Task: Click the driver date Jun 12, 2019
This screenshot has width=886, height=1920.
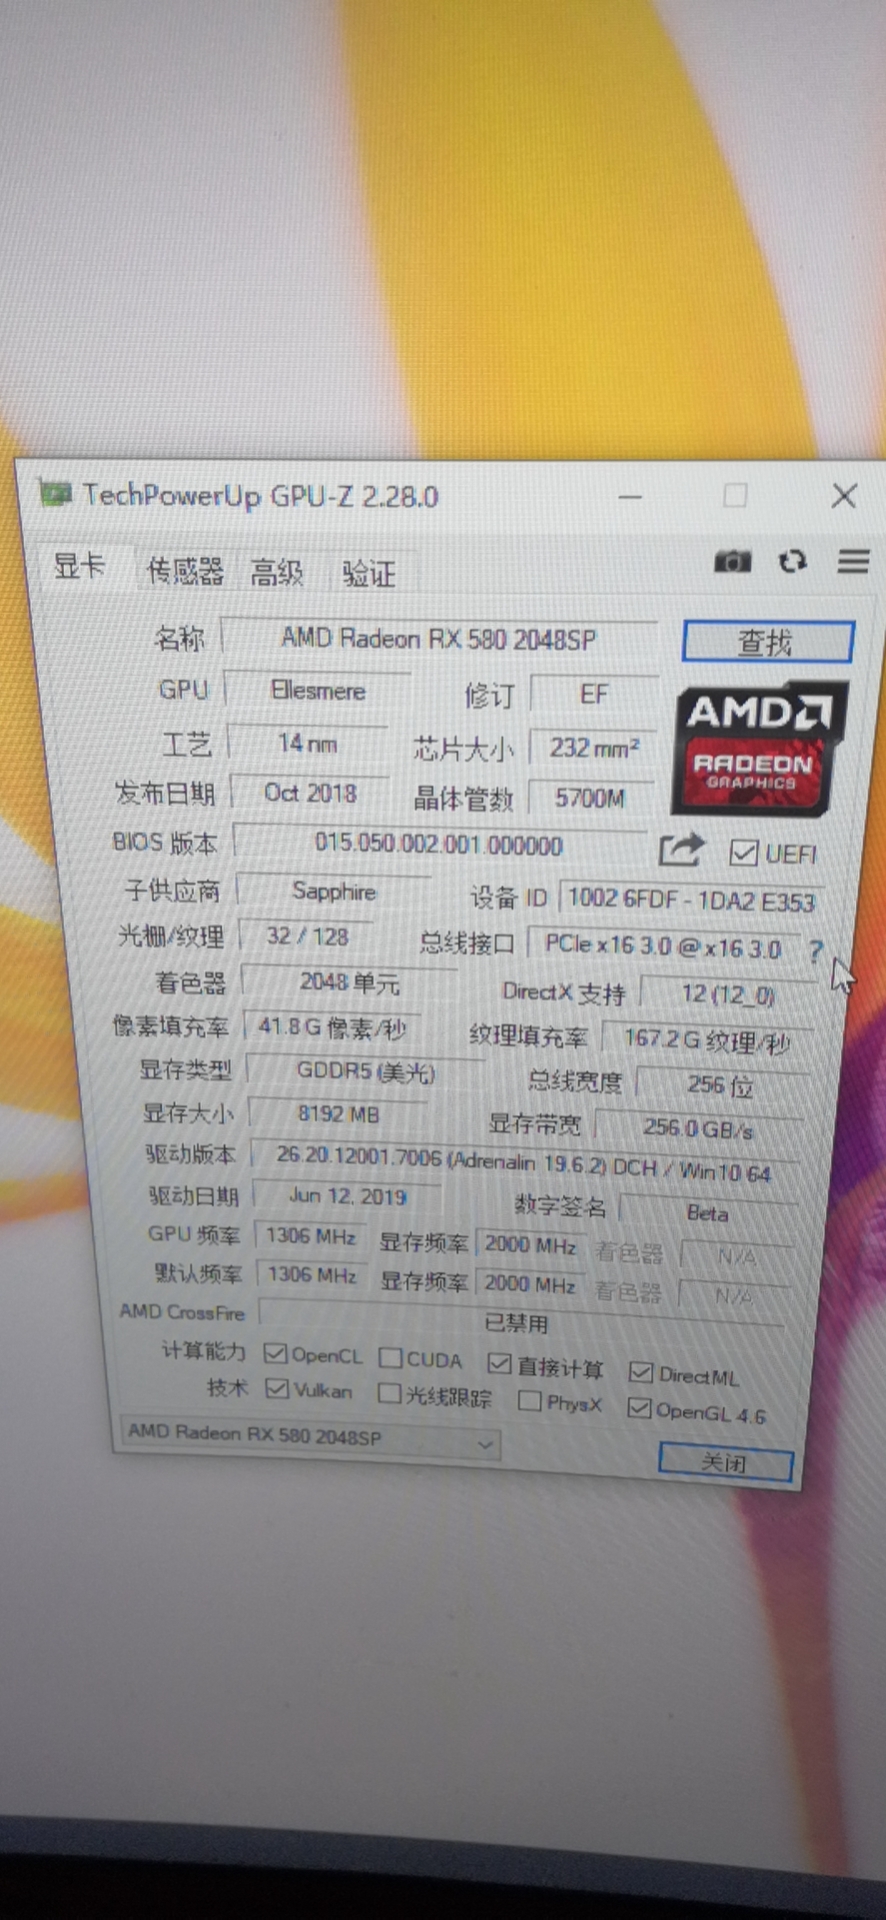Action: tap(347, 1196)
